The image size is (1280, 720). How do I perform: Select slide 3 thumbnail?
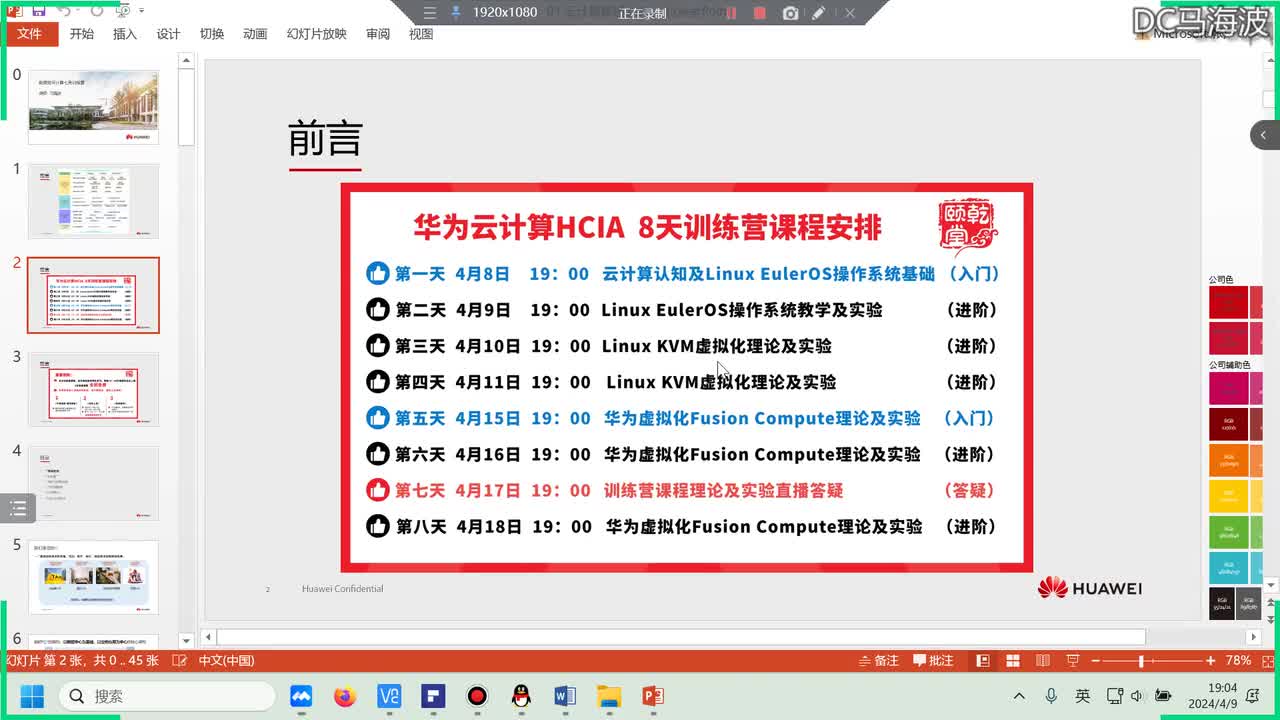(x=93, y=389)
